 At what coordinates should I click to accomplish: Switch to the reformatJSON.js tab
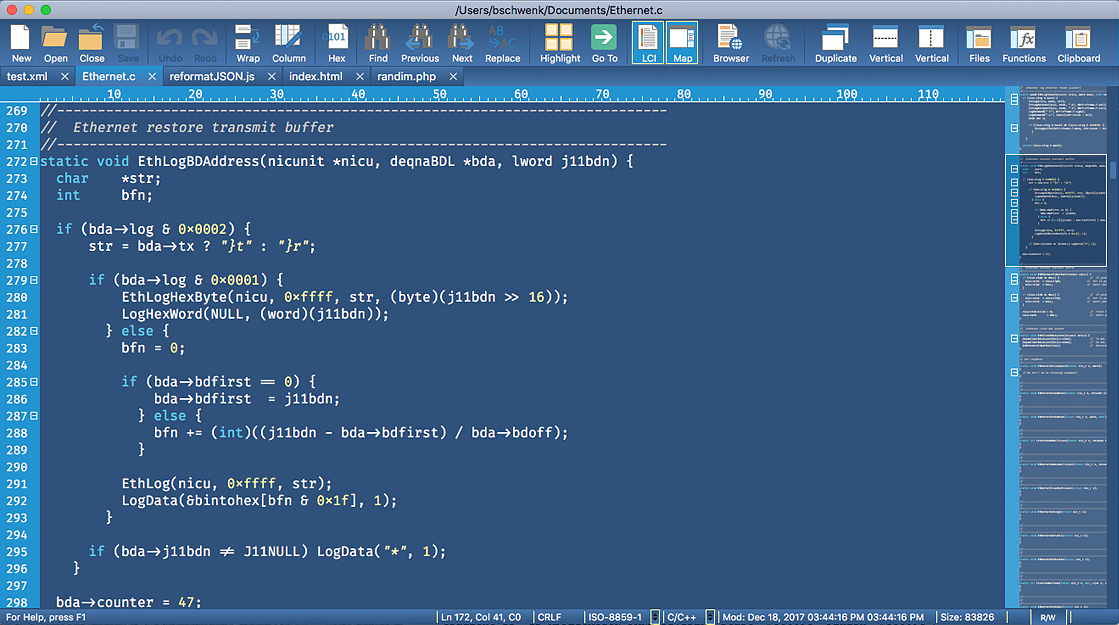coord(212,76)
